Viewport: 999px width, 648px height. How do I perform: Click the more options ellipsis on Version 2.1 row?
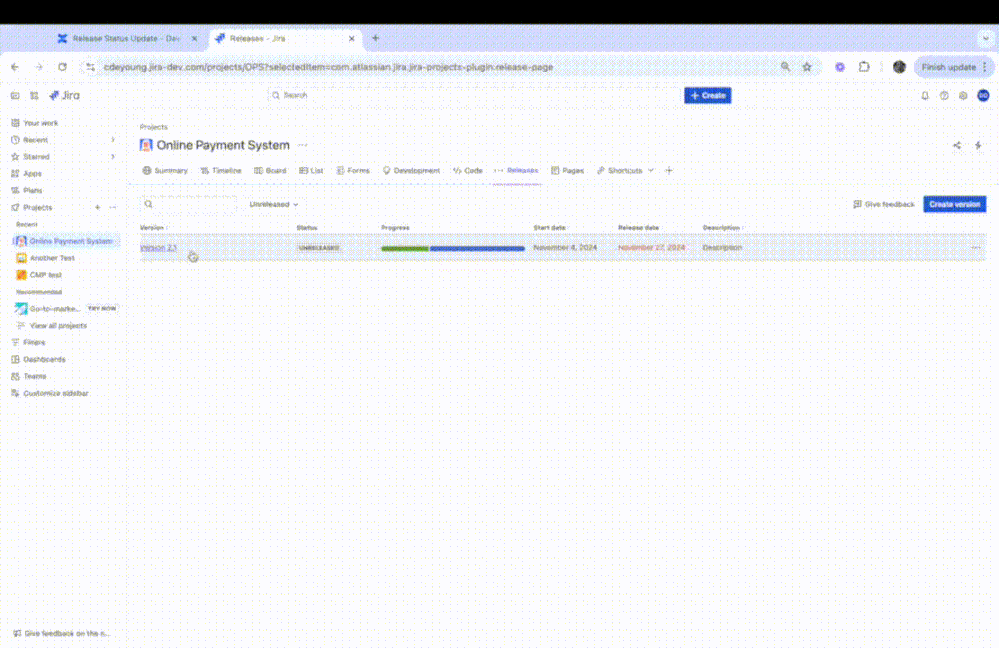click(x=977, y=247)
